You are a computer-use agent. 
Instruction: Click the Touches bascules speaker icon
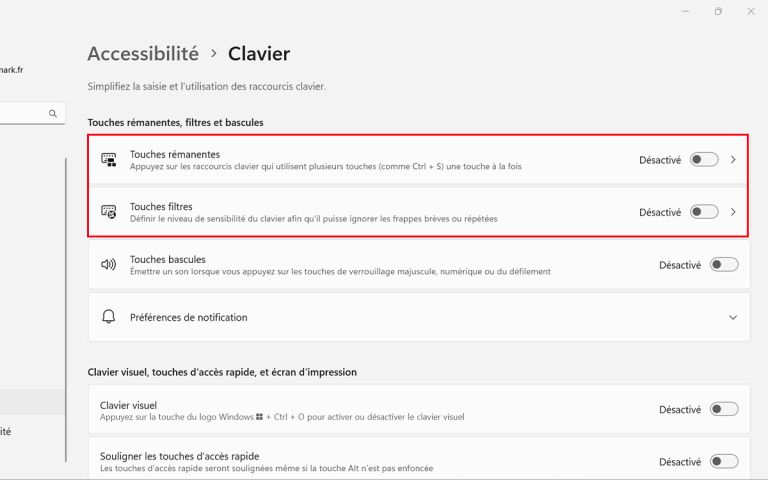[x=108, y=264]
